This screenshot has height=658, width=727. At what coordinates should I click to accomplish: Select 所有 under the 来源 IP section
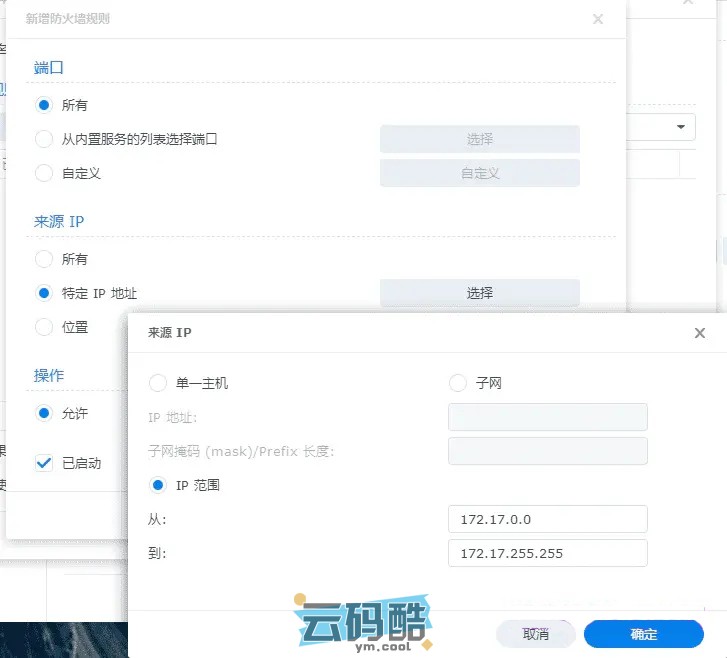click(x=44, y=259)
